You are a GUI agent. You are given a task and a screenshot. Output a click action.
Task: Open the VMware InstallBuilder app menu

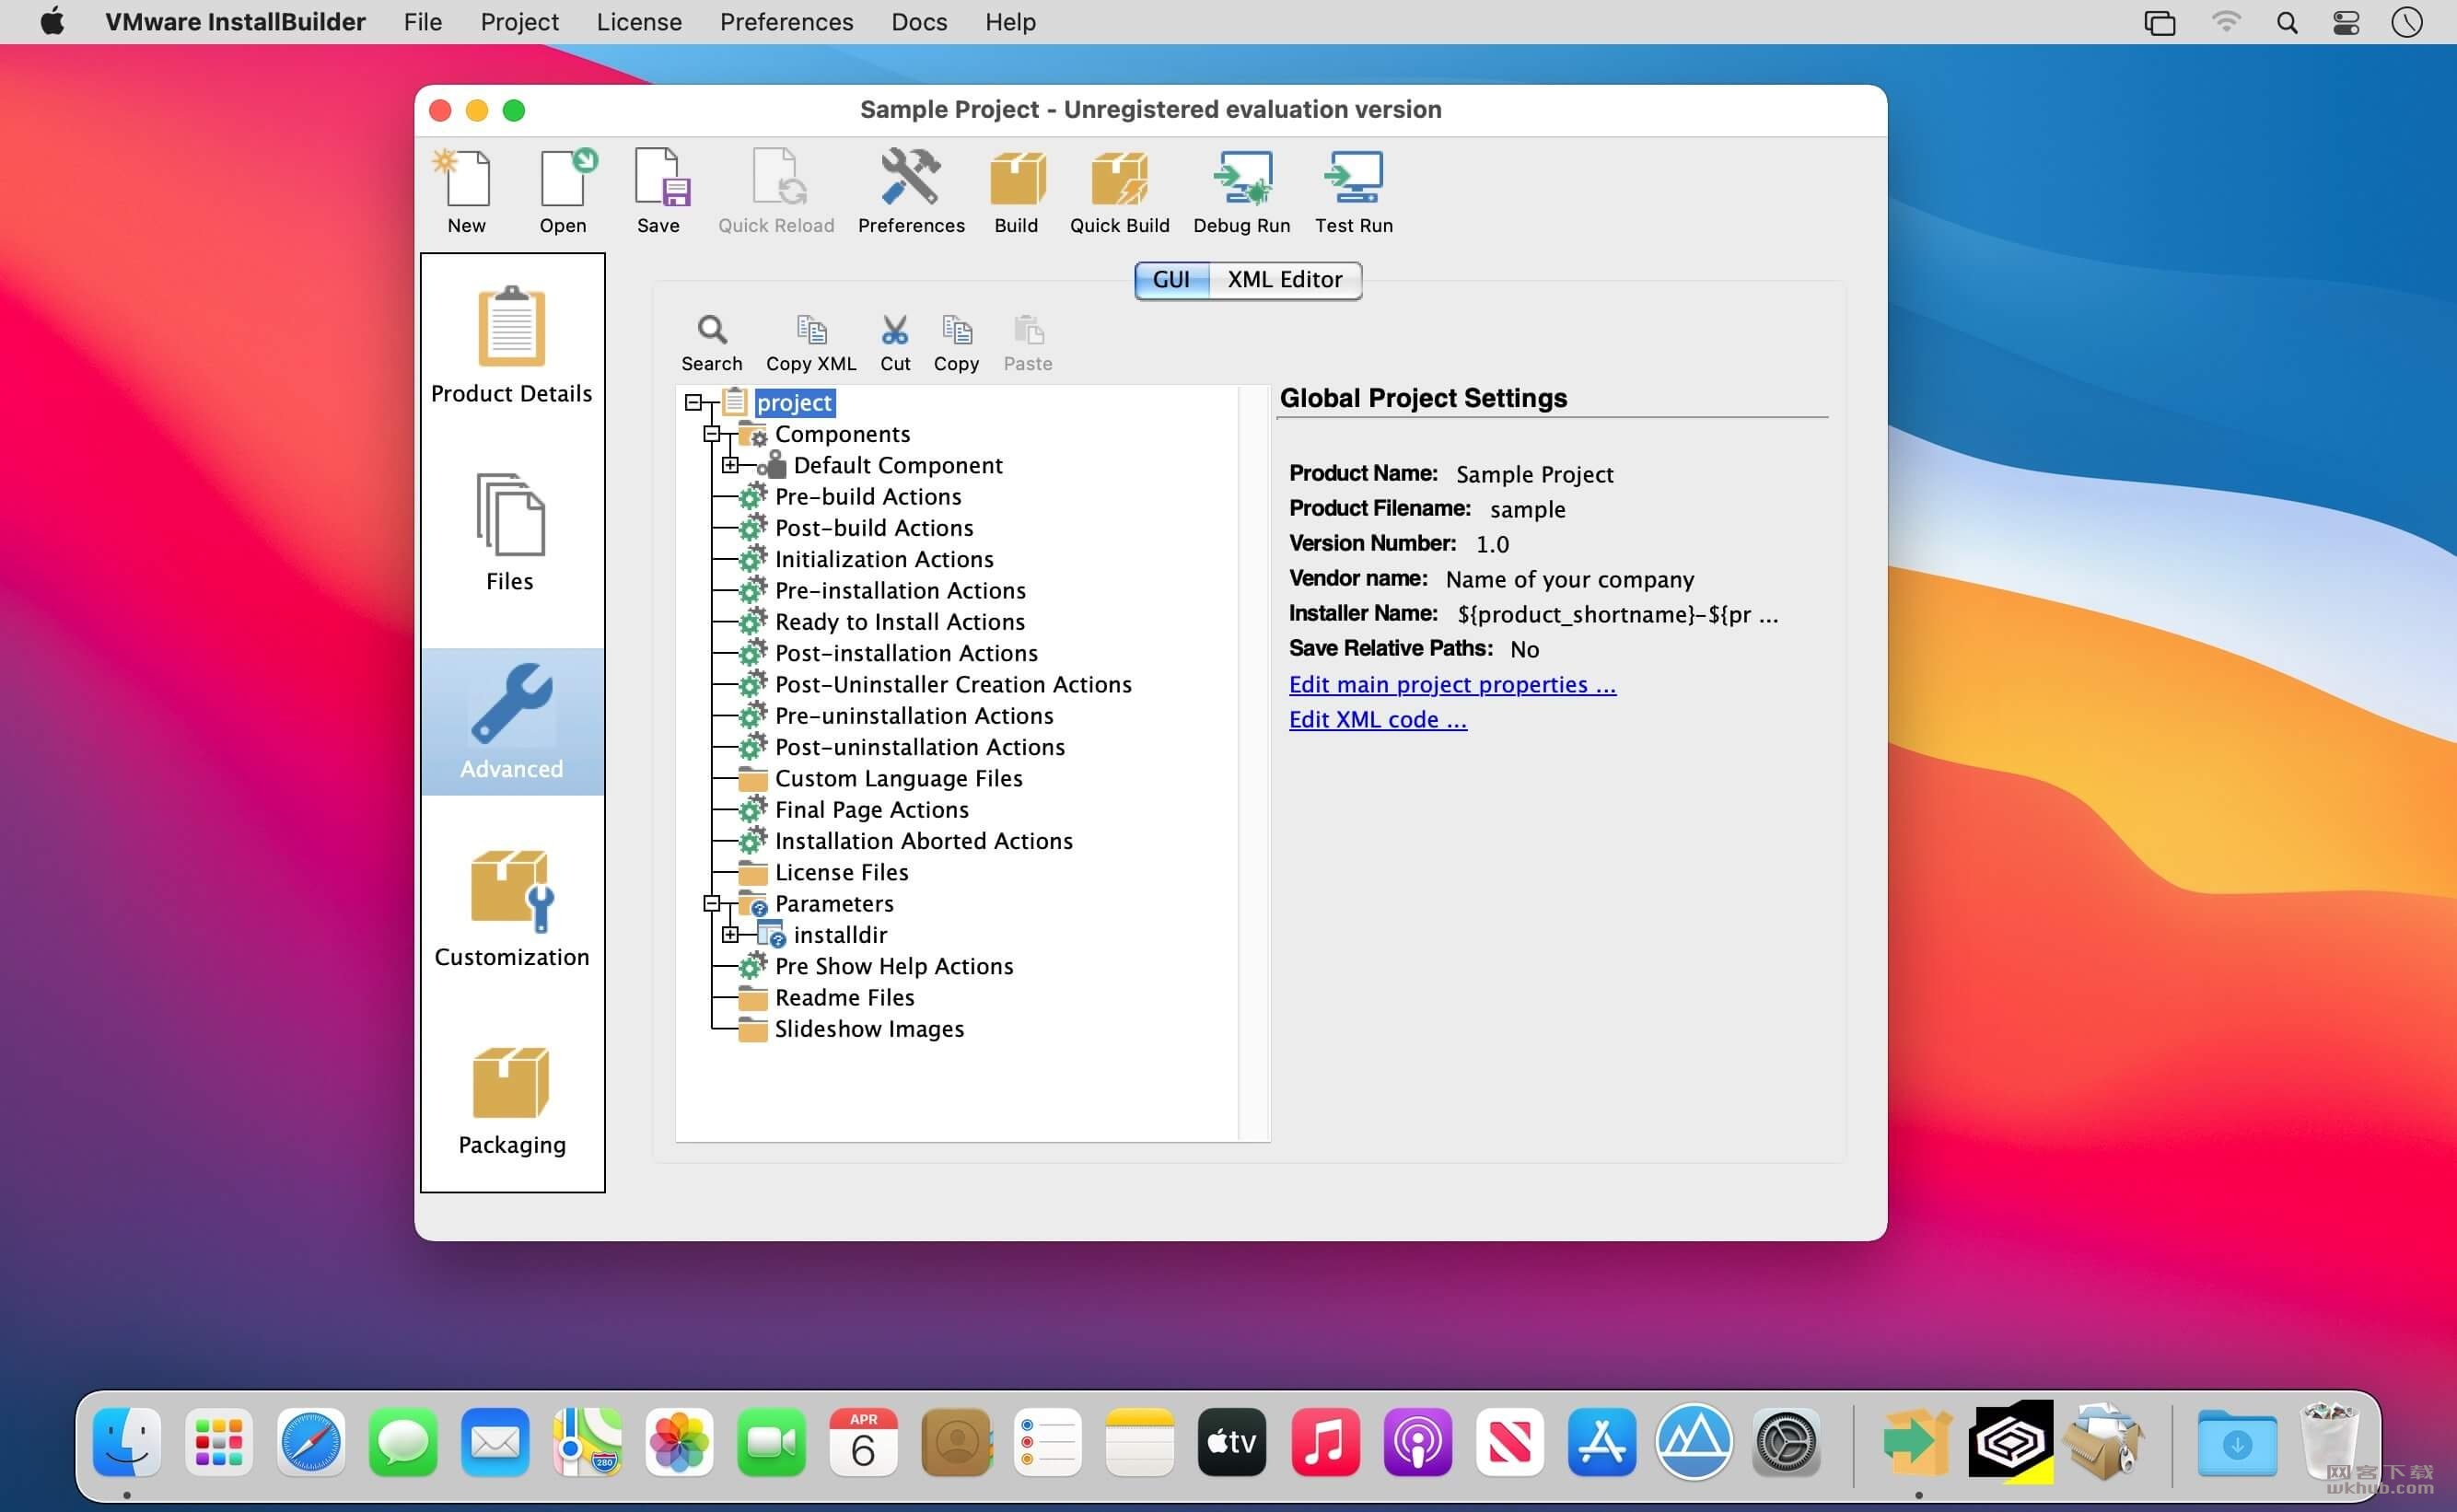point(235,22)
